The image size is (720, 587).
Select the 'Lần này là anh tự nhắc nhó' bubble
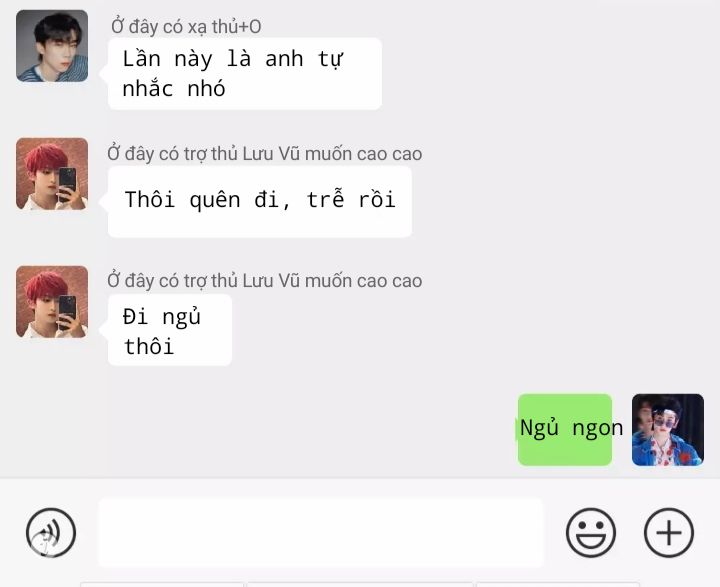[x=245, y=74]
